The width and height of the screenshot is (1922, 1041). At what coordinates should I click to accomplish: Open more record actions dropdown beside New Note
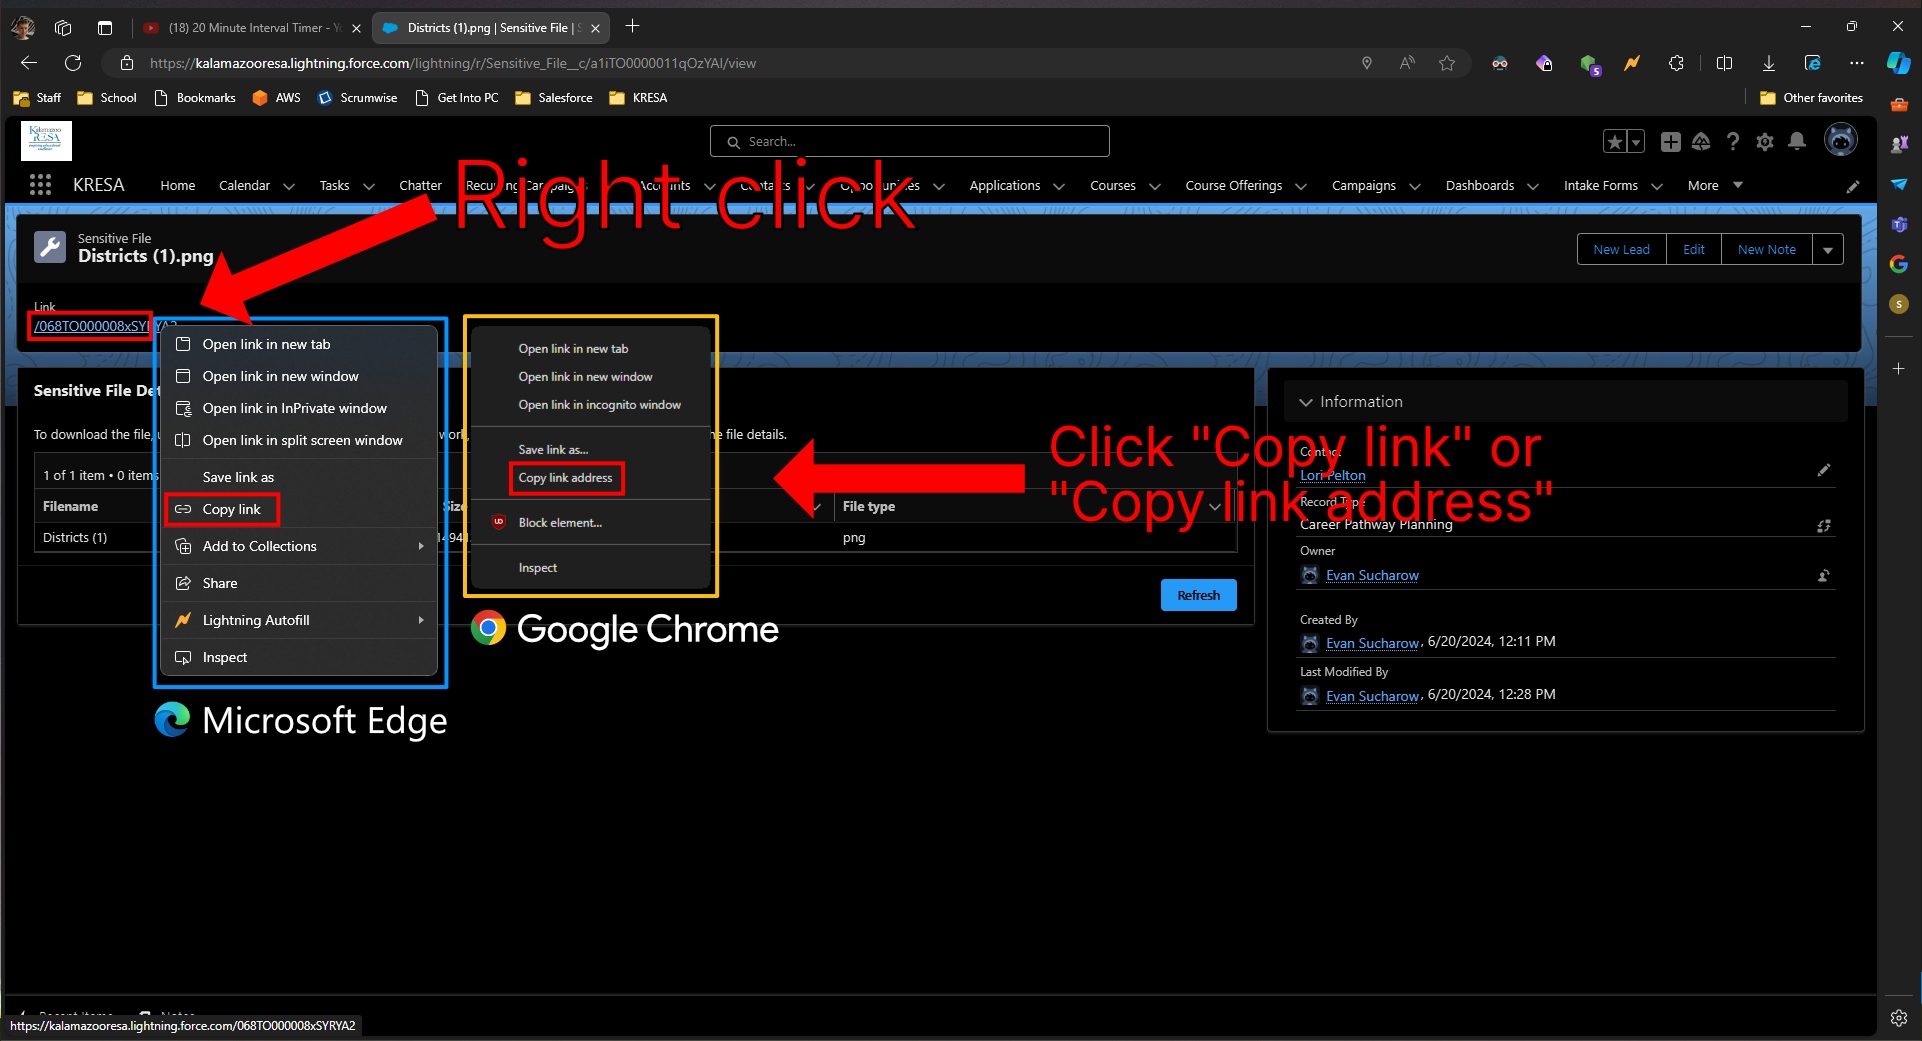coord(1828,249)
